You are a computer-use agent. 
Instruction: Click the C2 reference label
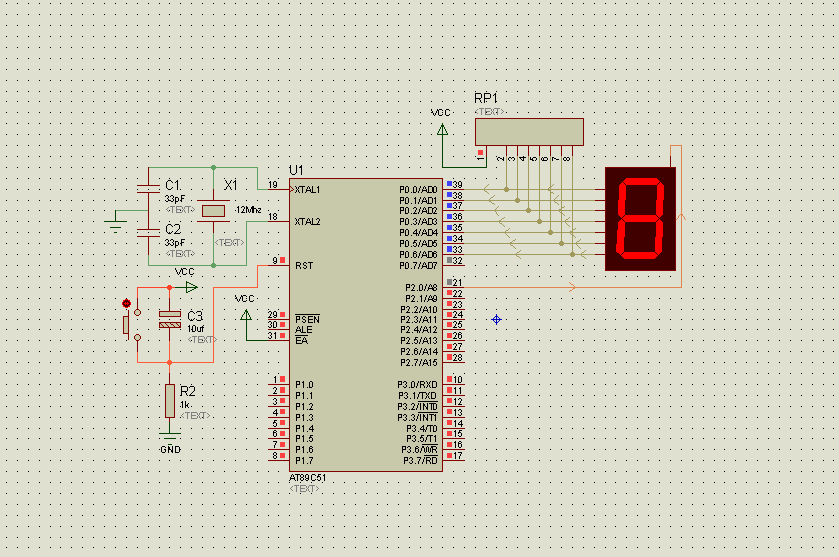(173, 229)
